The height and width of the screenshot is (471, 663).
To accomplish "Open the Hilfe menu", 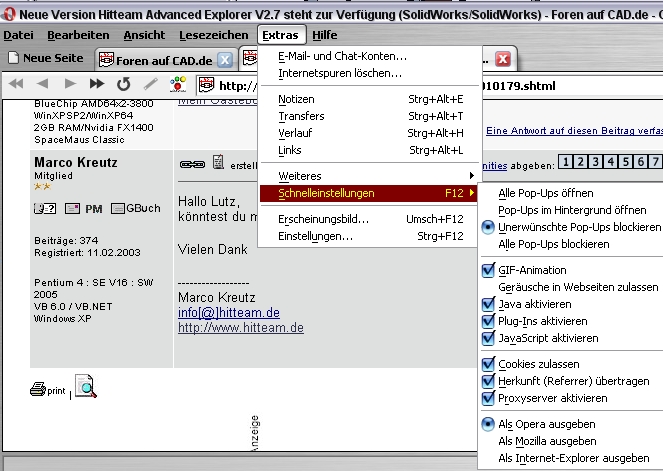I will pos(325,35).
